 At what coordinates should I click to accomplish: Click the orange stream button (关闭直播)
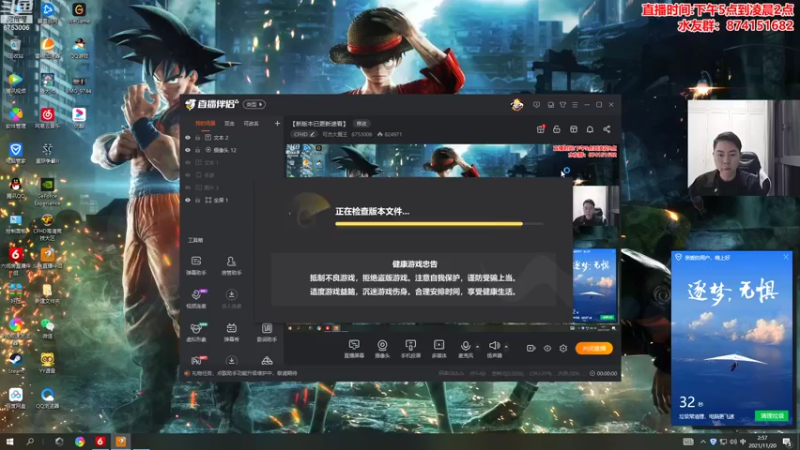tap(594, 348)
